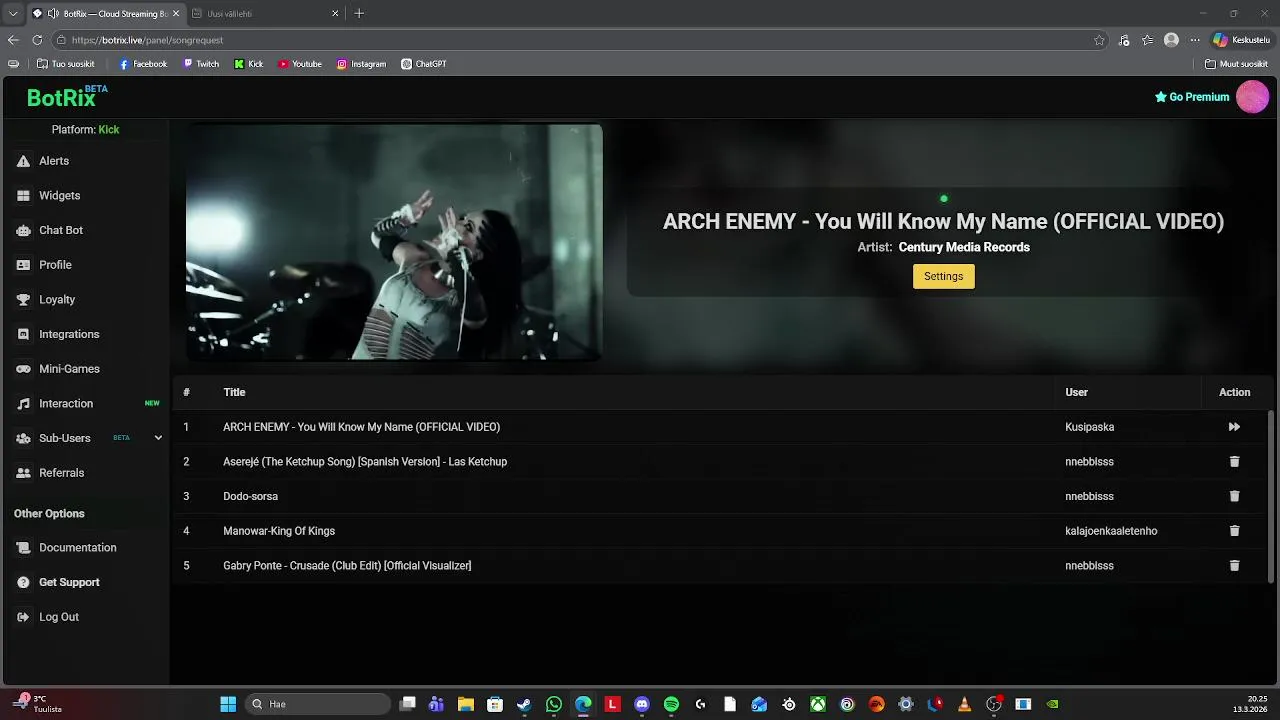Click the Hae taskbar search box

(317, 704)
